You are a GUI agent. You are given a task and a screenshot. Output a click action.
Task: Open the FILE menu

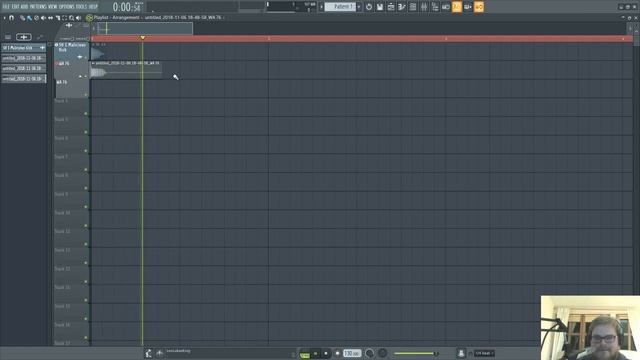pyautogui.click(x=6, y=7)
